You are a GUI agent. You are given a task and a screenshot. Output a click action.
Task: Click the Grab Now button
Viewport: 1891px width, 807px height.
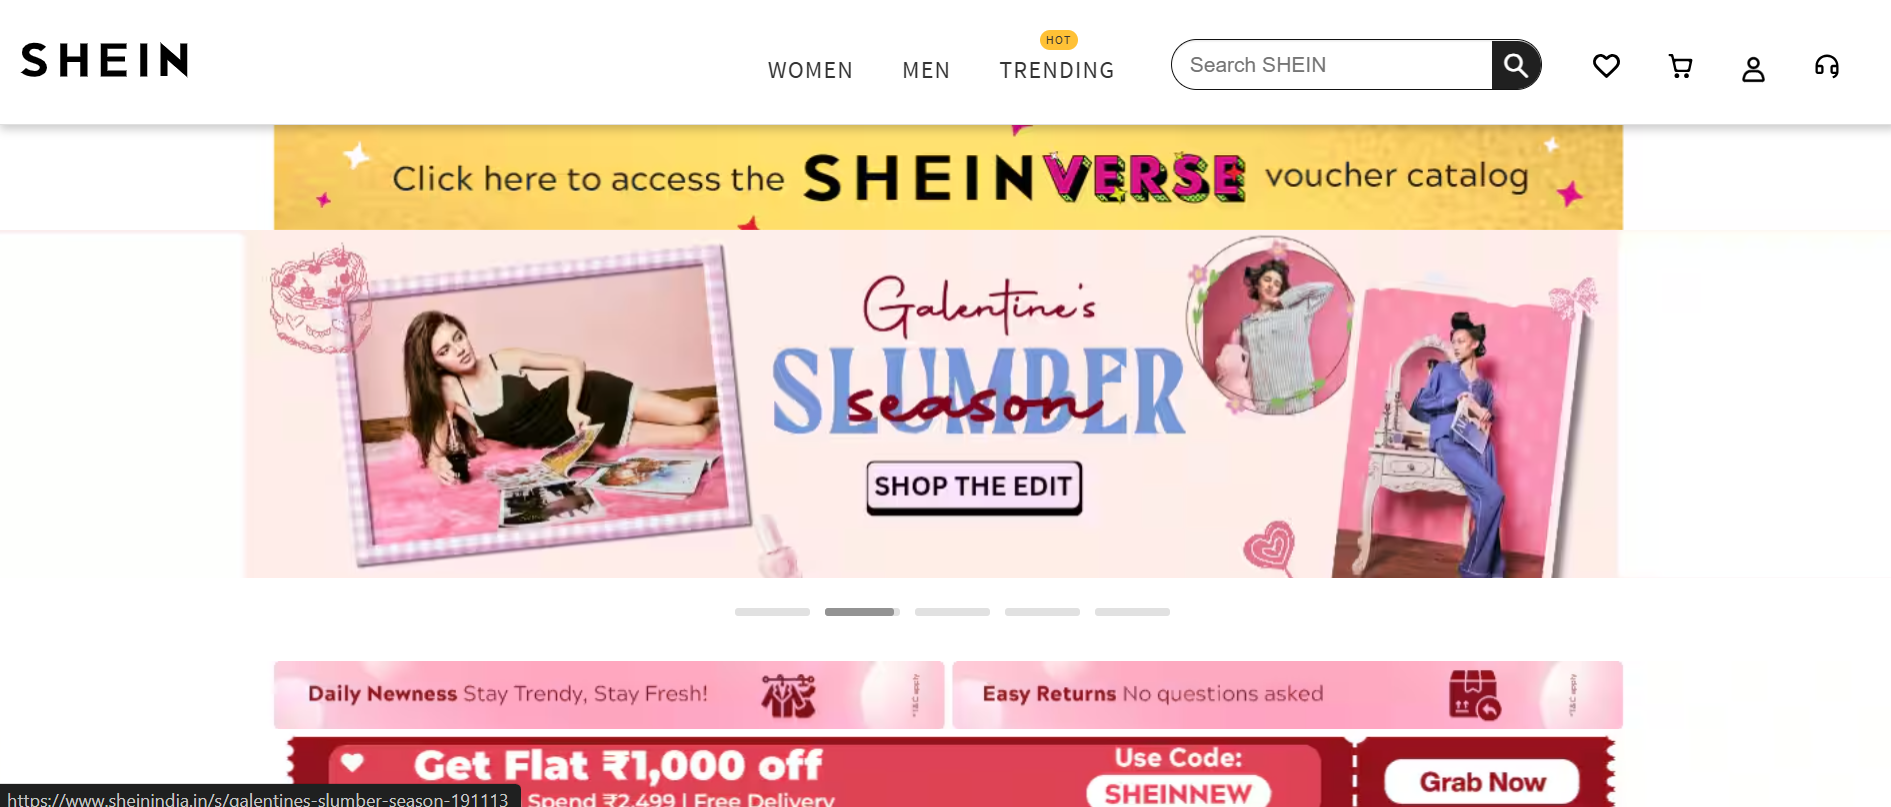tap(1482, 782)
